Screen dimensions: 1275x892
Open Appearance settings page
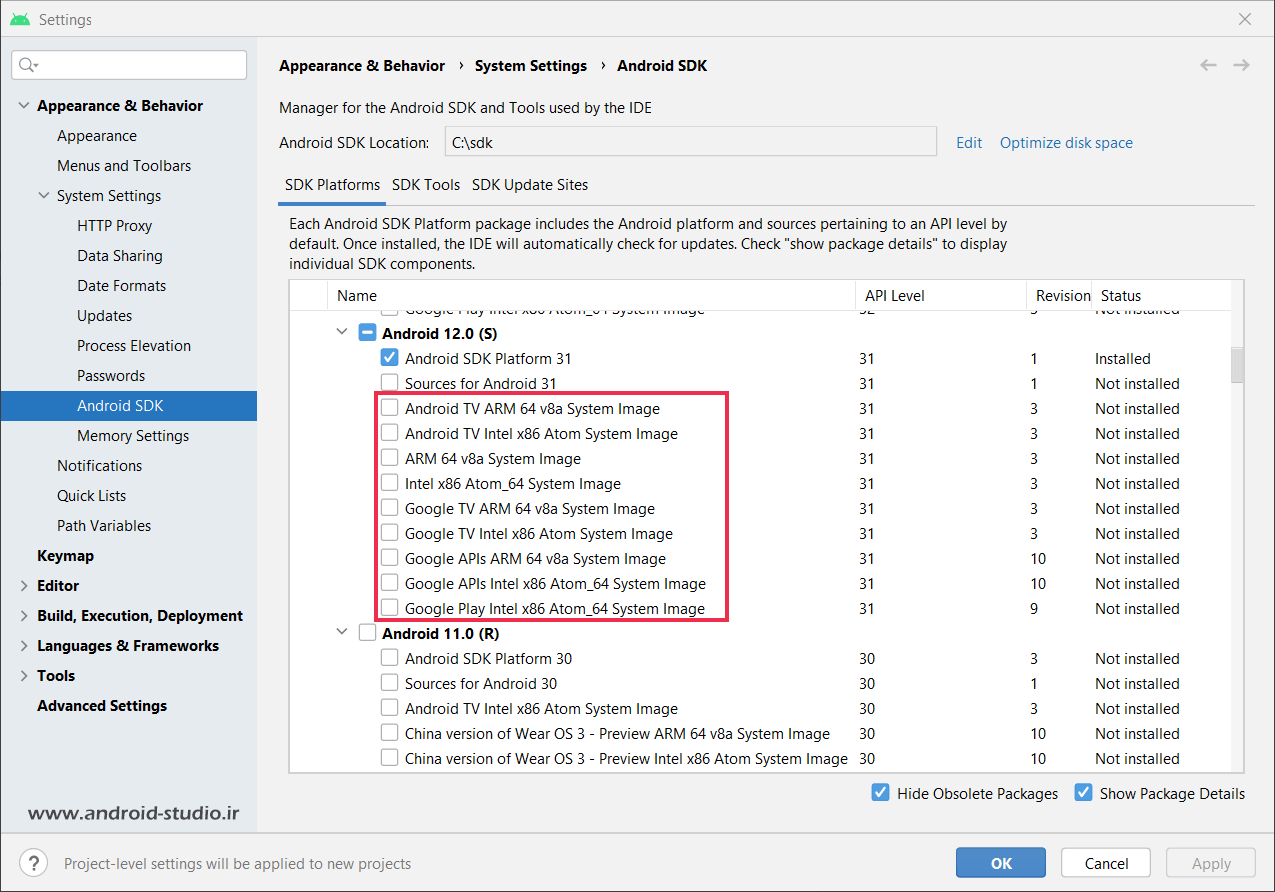point(97,136)
